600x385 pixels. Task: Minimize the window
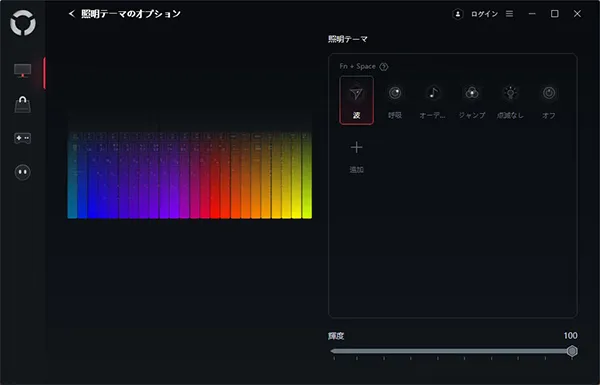tap(532, 14)
